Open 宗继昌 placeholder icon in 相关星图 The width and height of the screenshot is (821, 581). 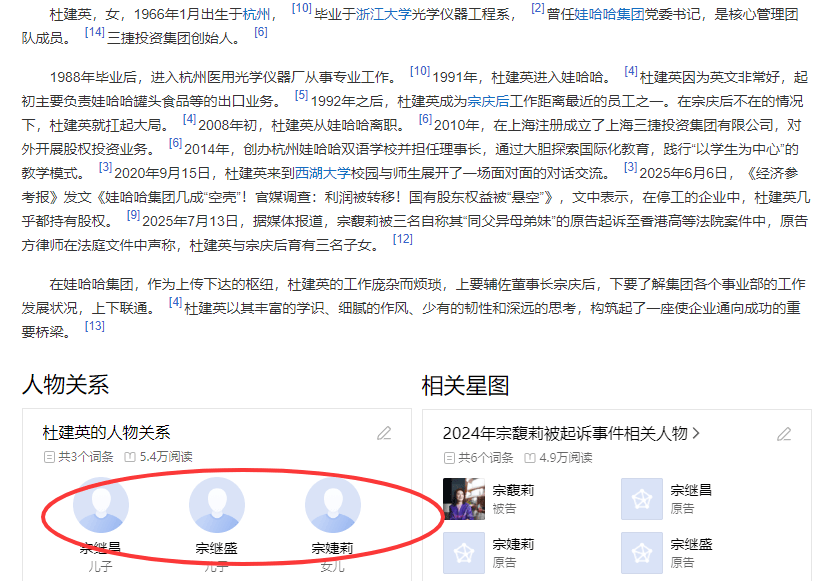pos(642,499)
